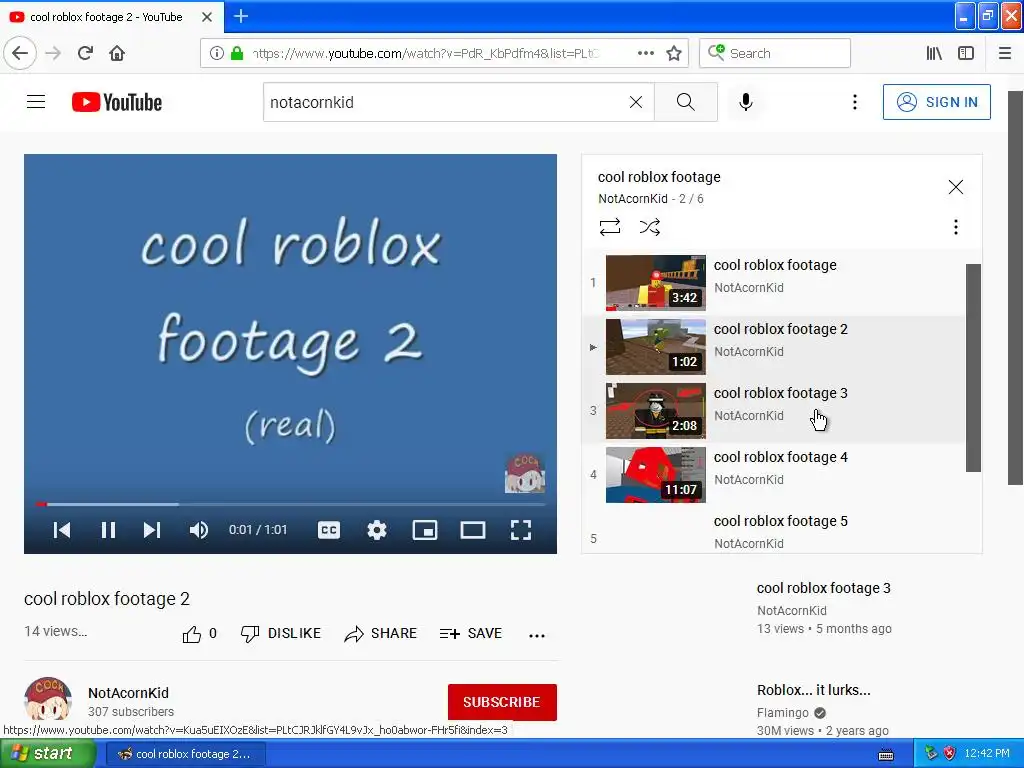Open the SHARE dialog
Viewport: 1024px width, 768px height.
pos(381,633)
